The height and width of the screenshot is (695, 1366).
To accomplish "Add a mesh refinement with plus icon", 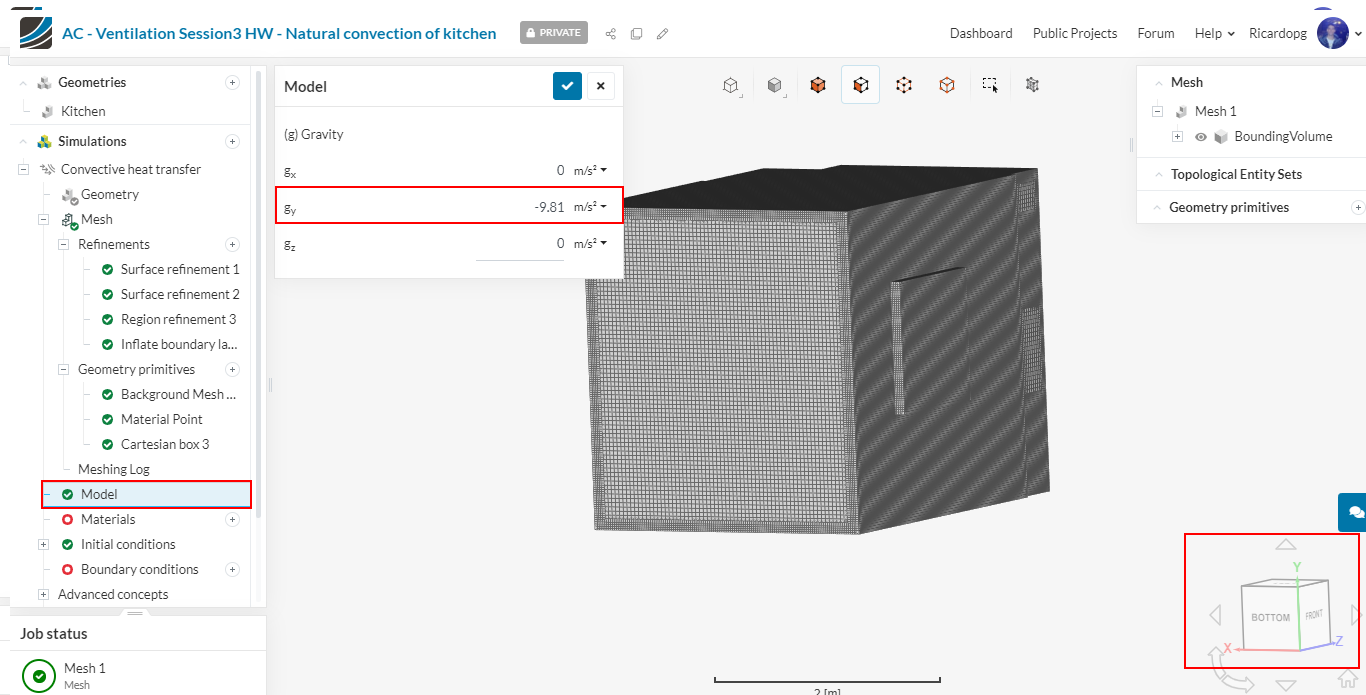I will tap(232, 245).
